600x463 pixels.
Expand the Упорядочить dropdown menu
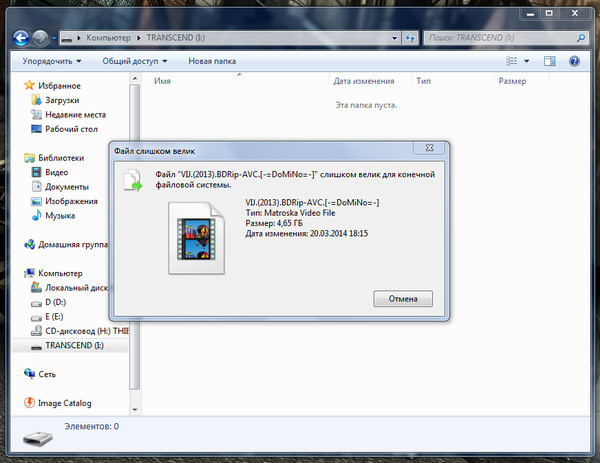click(52, 61)
